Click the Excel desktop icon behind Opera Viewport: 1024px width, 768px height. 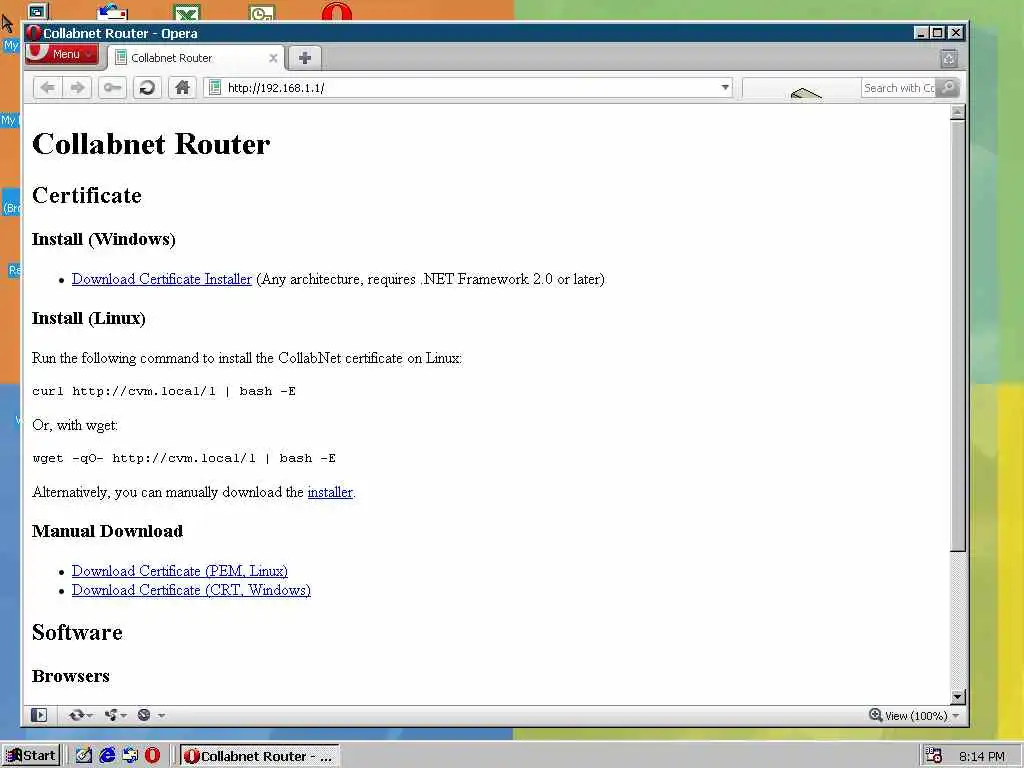(187, 13)
